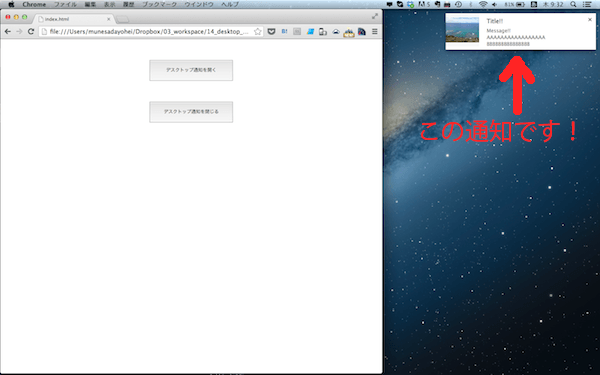
Task: Dismiss the Title!! notification with its X
Action: pos(590,20)
